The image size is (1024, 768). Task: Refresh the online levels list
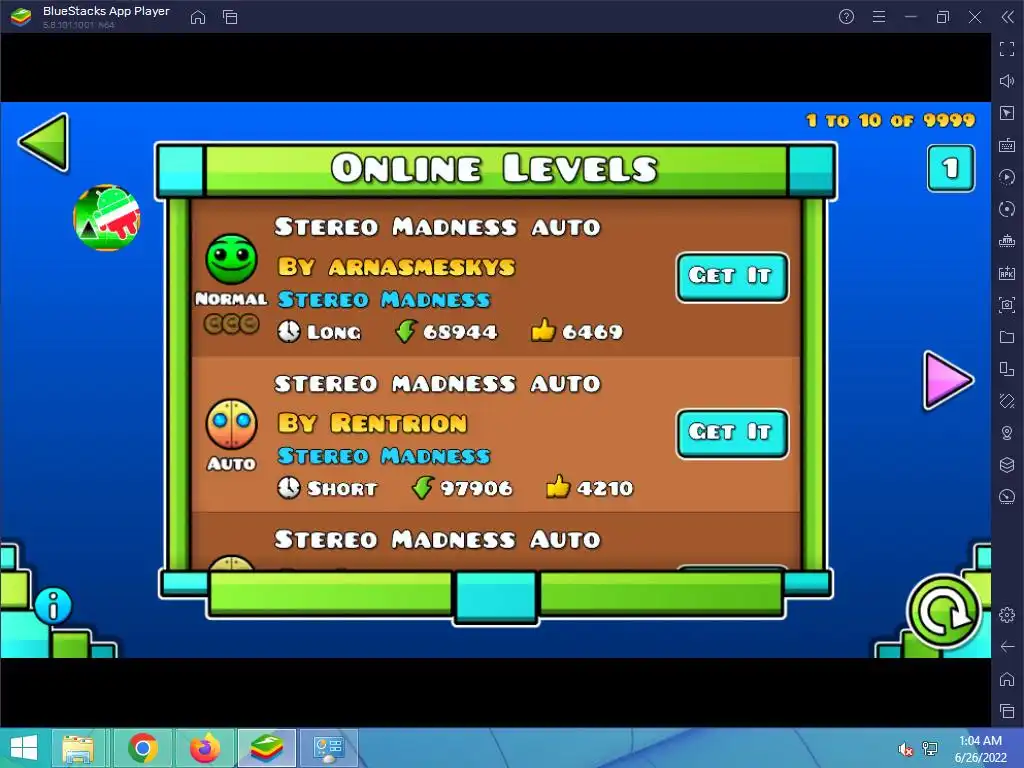coord(944,611)
